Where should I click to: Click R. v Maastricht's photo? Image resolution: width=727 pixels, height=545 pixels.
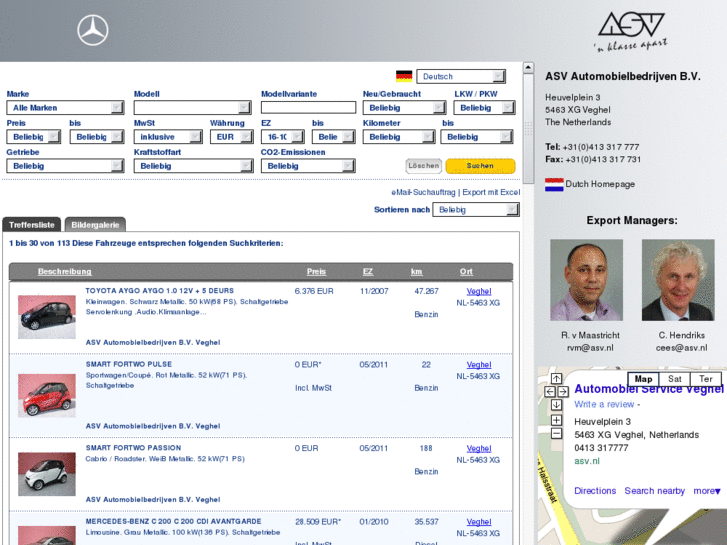587,280
